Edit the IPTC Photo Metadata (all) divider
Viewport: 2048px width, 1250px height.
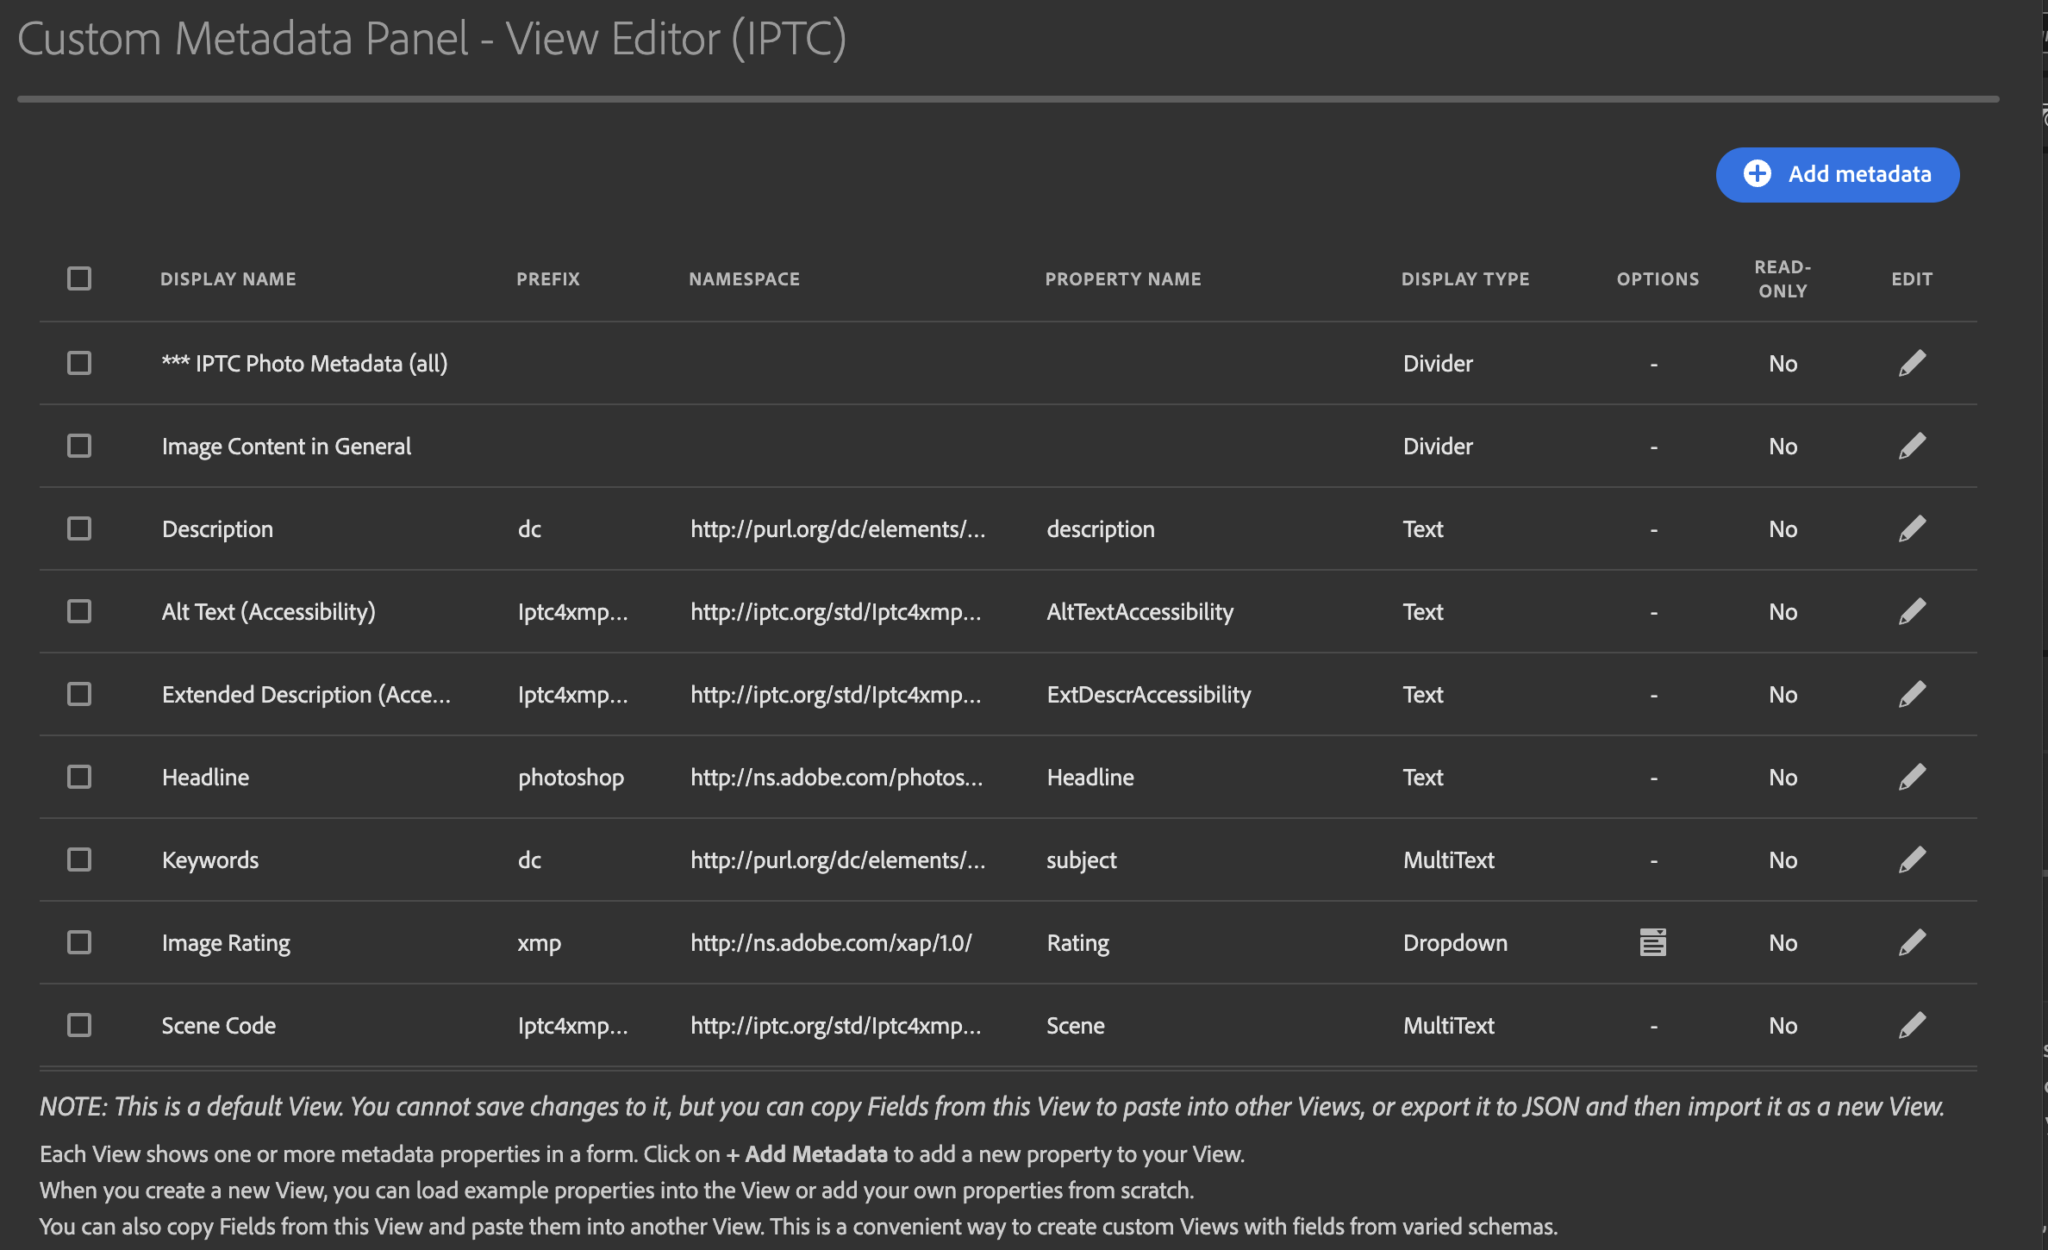[x=1912, y=363]
